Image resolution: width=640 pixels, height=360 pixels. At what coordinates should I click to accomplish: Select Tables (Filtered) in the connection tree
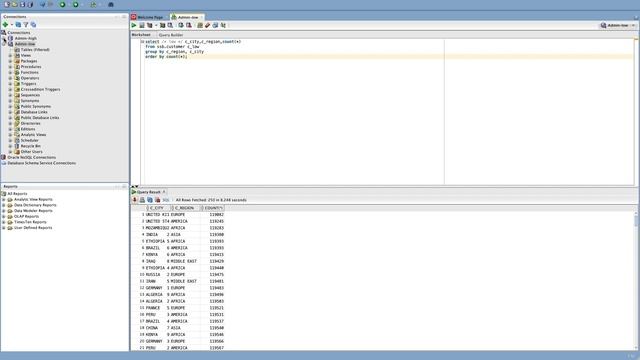pyautogui.click(x=35, y=50)
